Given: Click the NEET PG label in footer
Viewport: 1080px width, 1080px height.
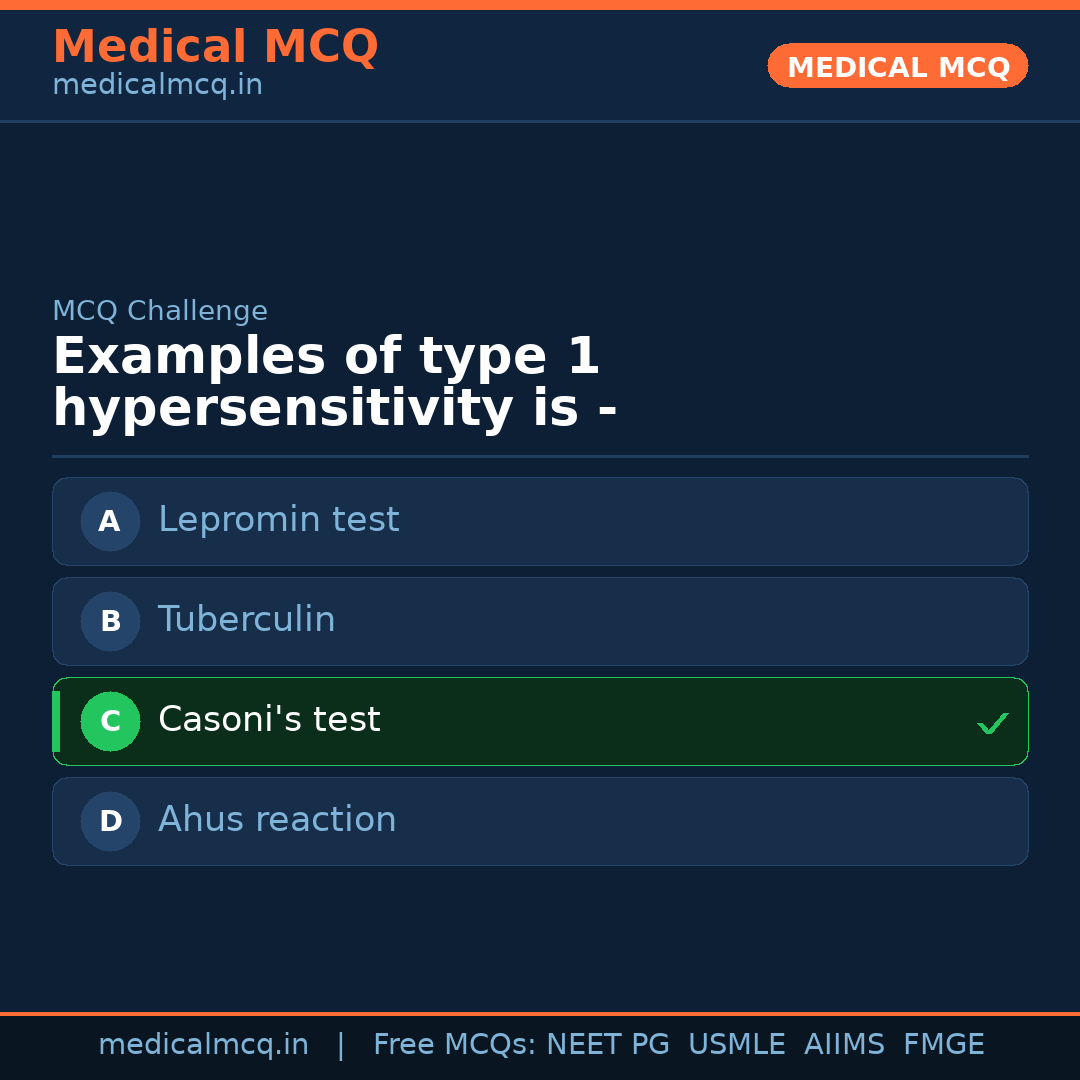Looking at the screenshot, I should [608, 1043].
